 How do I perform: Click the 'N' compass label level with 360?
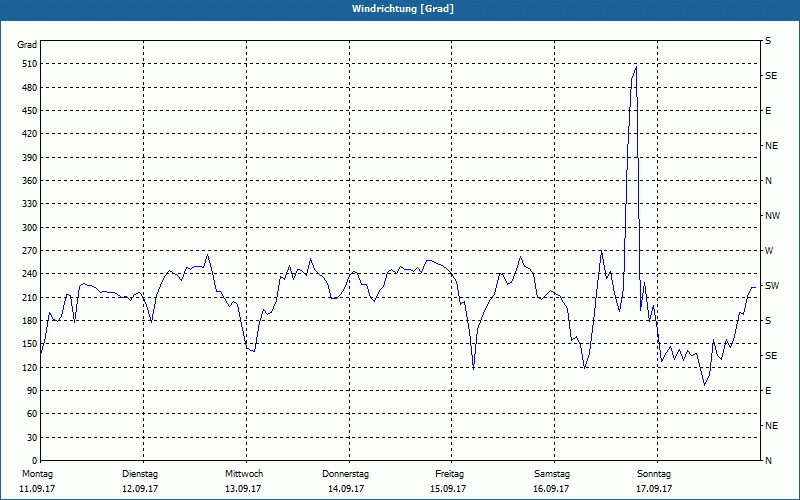click(x=768, y=181)
